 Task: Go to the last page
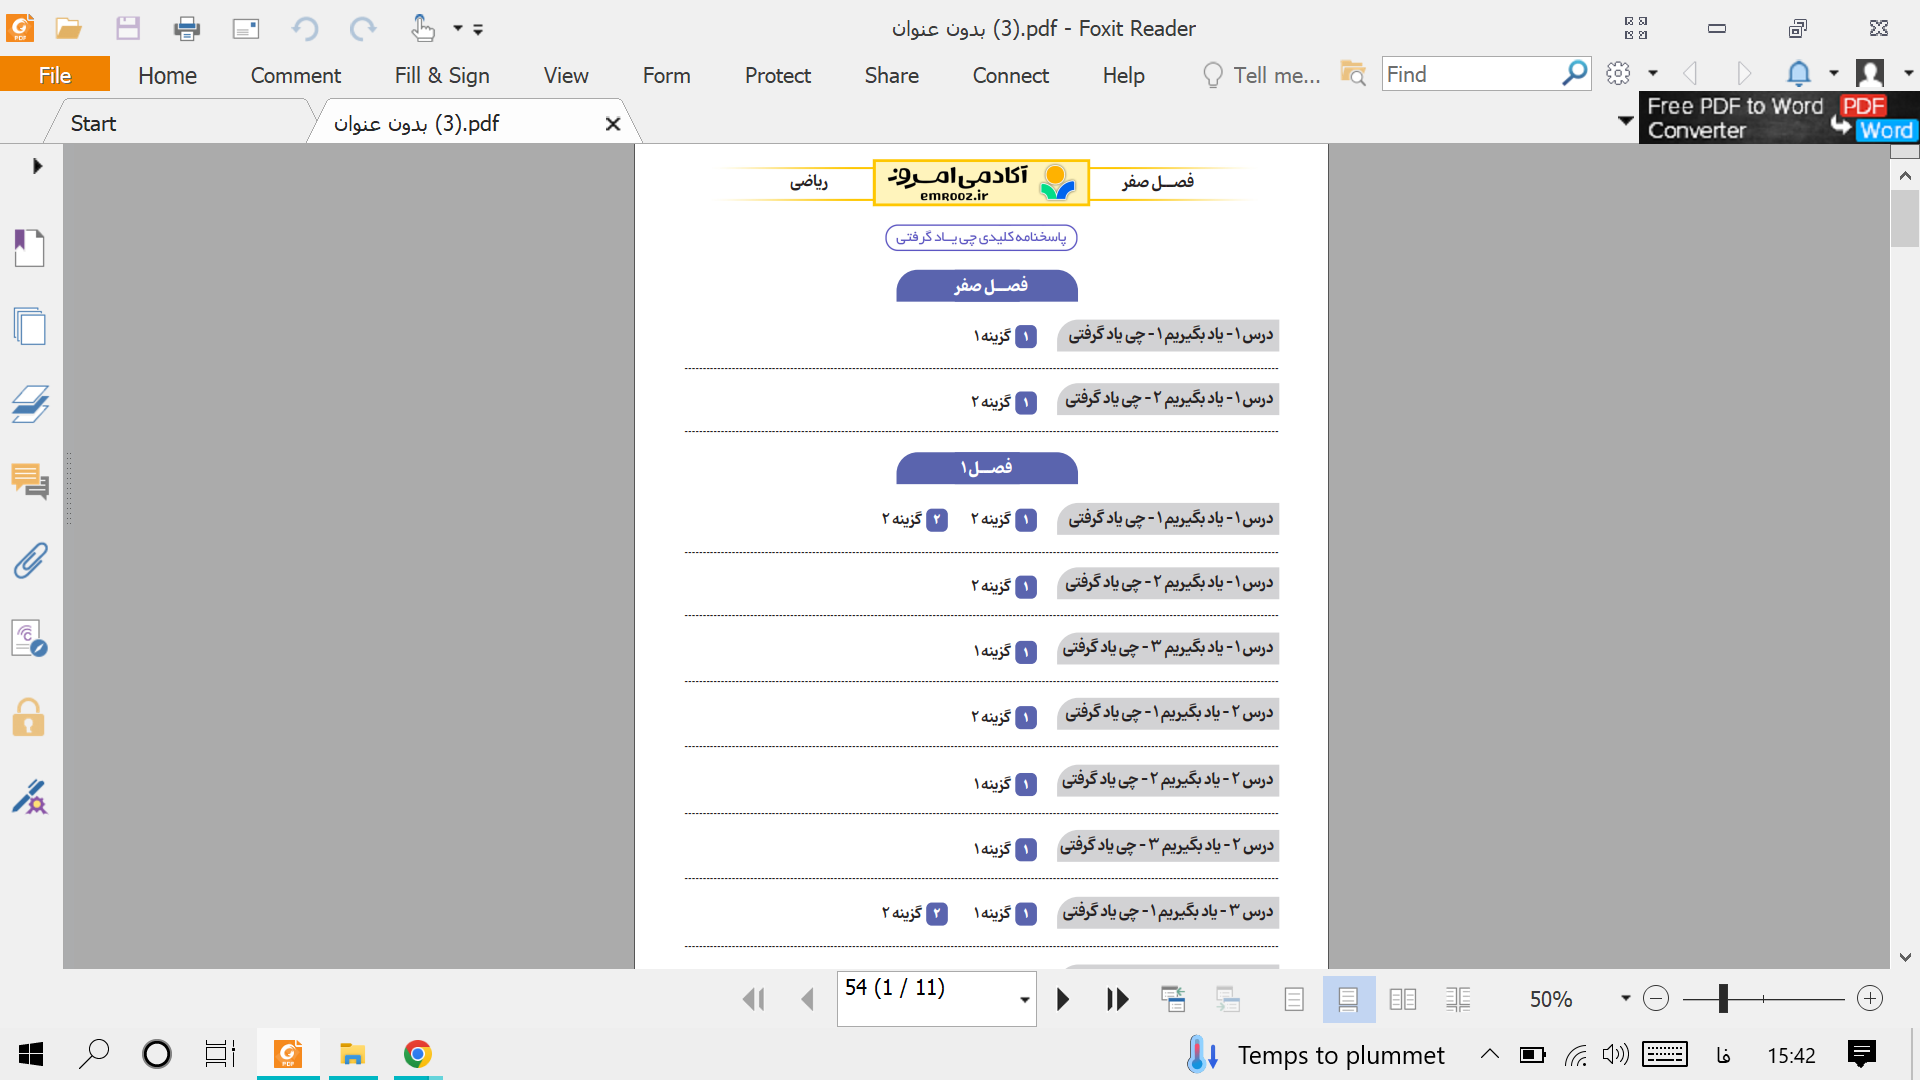click(x=1117, y=999)
